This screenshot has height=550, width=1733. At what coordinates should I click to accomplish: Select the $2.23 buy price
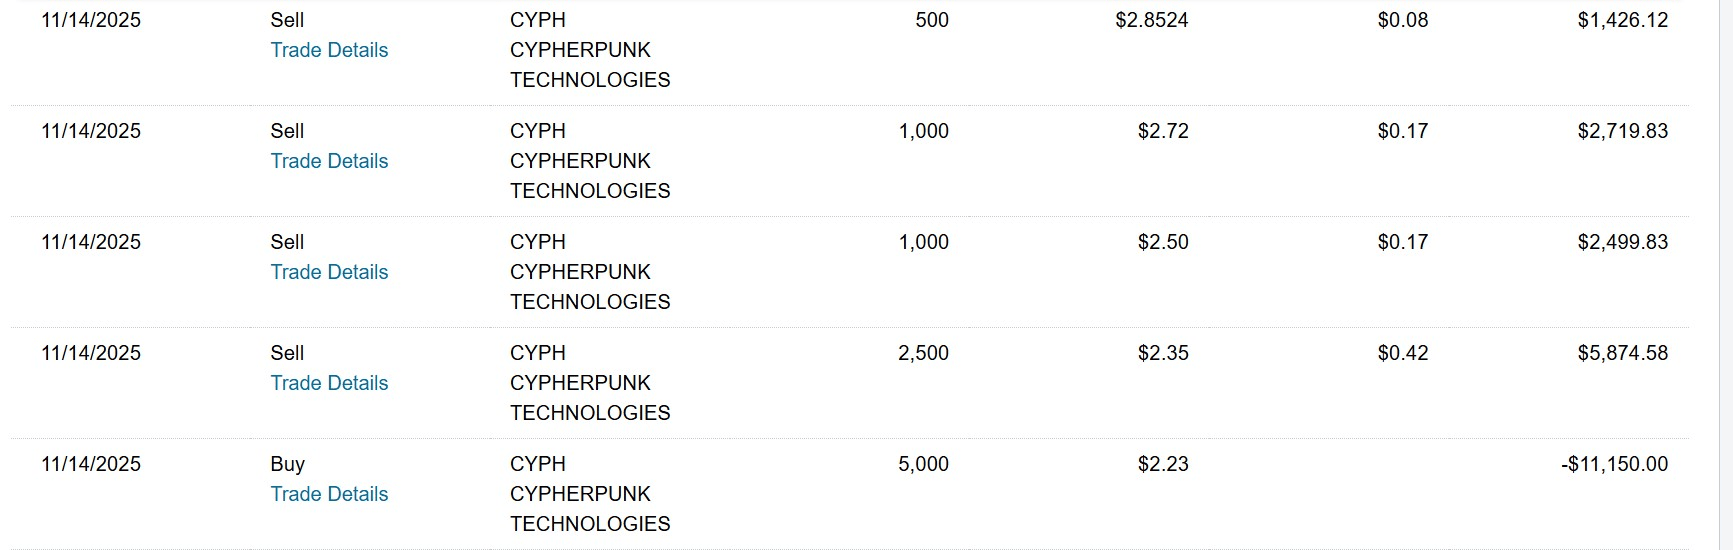point(1162,464)
